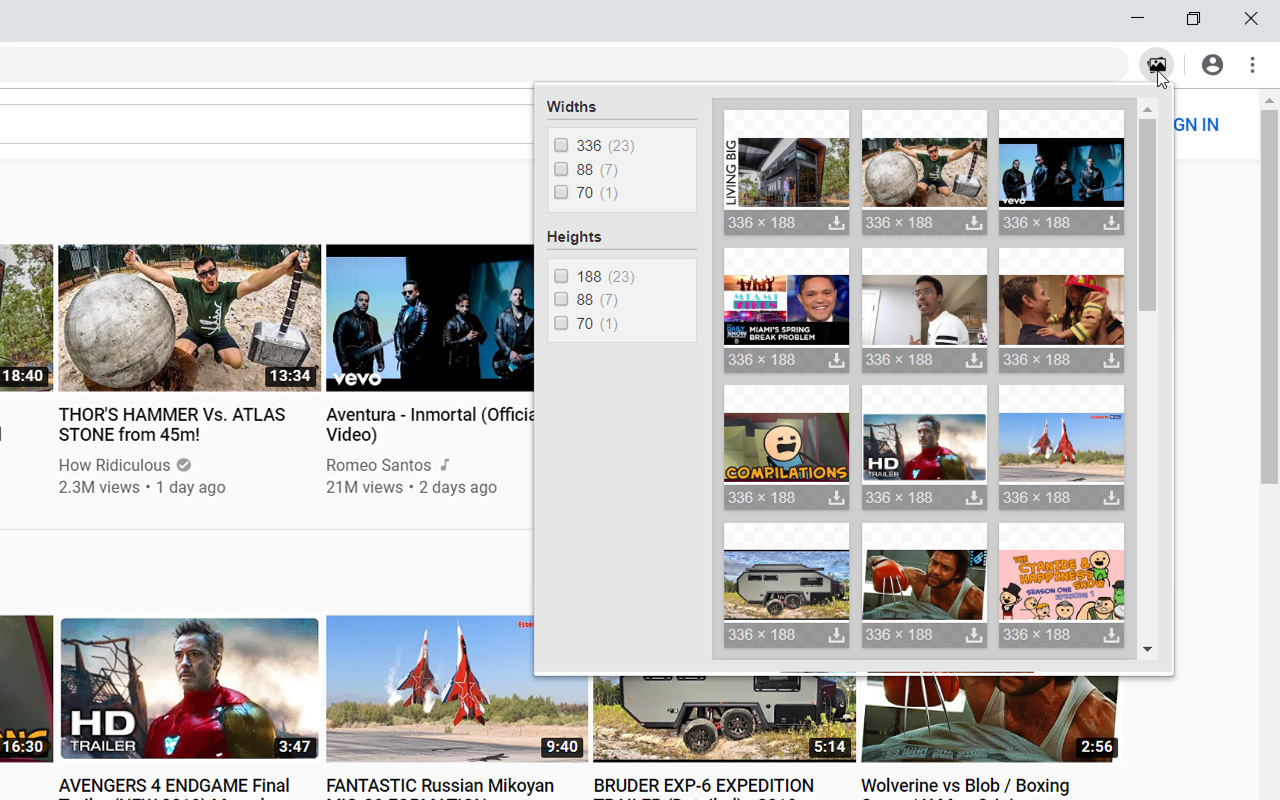Download the Wolverine claws image
This screenshot has width=1280, height=800.
point(973,635)
